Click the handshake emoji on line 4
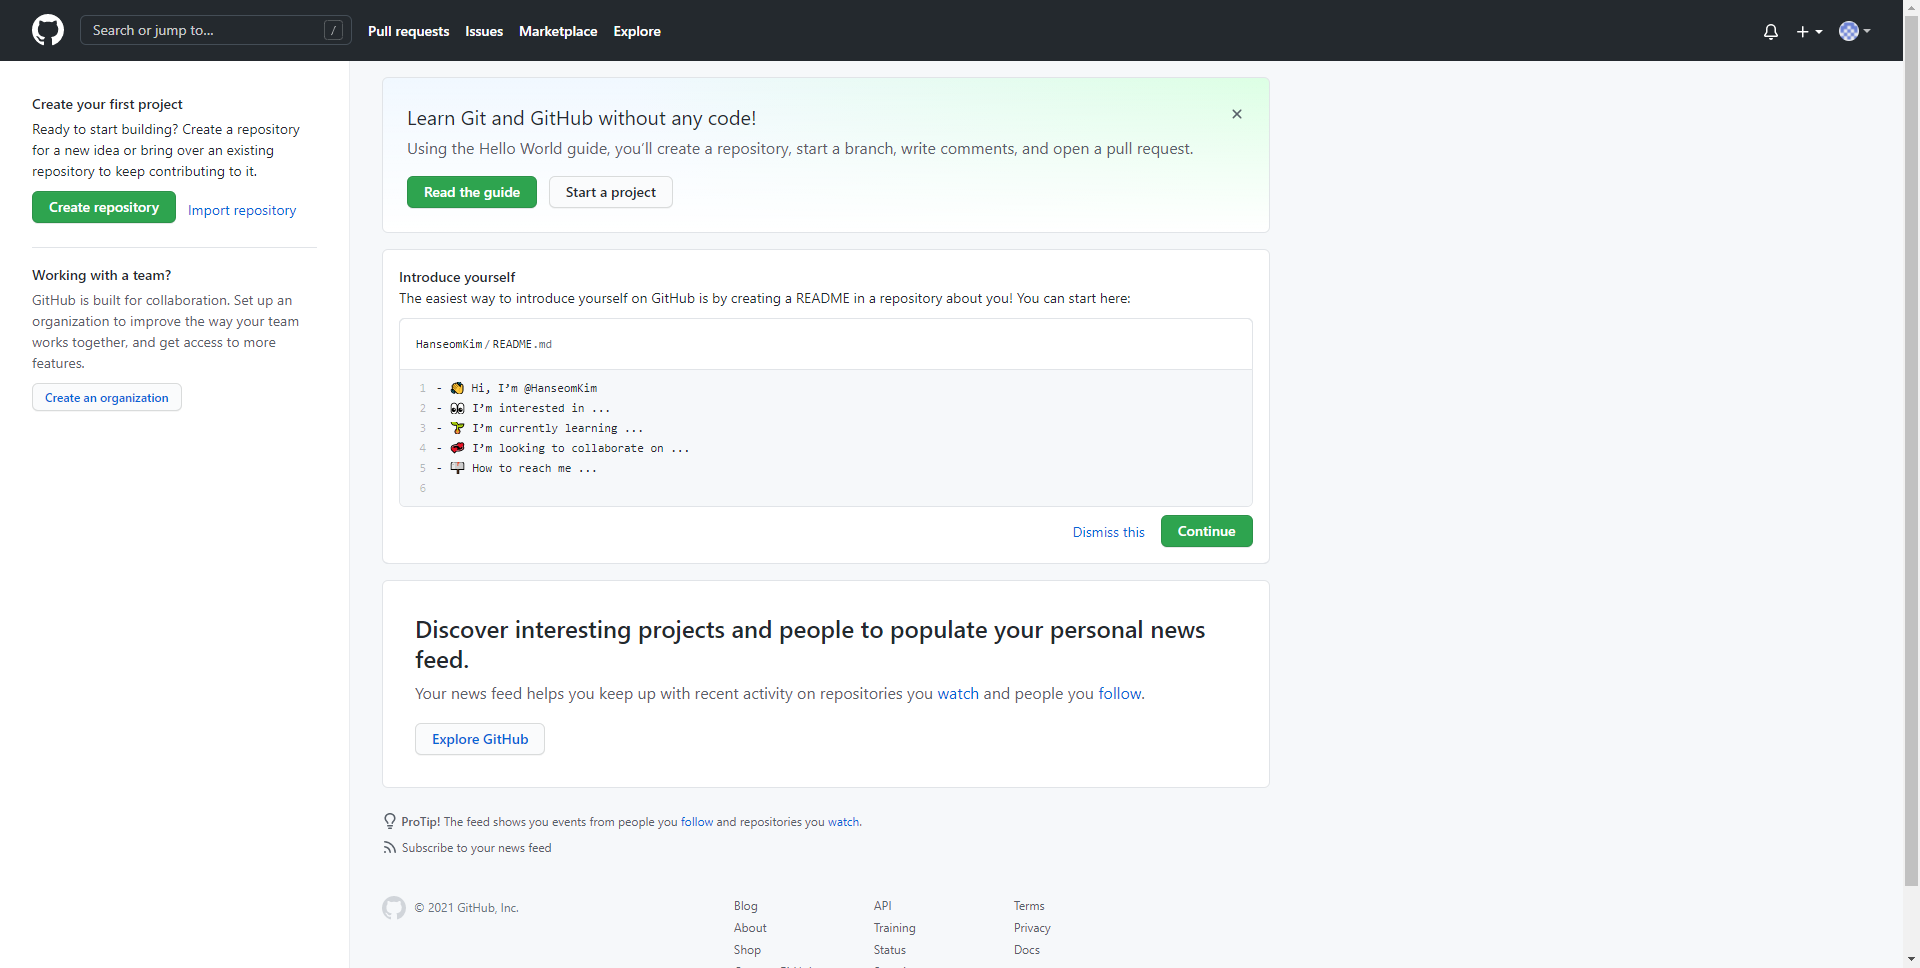The image size is (1920, 968). [457, 448]
